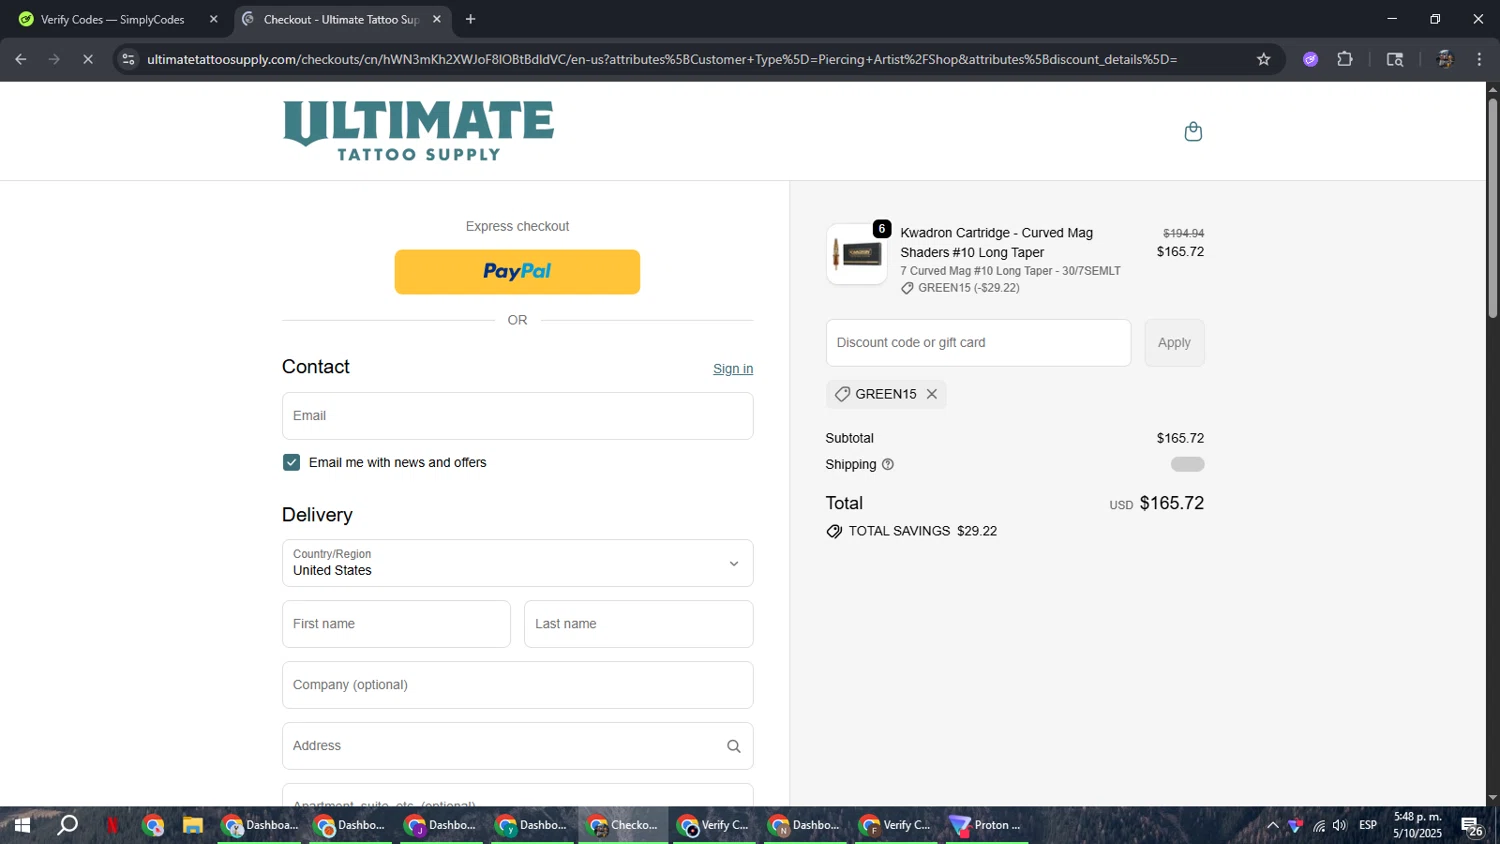Image resolution: width=1500 pixels, height=844 pixels.
Task: Click the Subtotal $165.72 amount
Action: click(x=1180, y=438)
